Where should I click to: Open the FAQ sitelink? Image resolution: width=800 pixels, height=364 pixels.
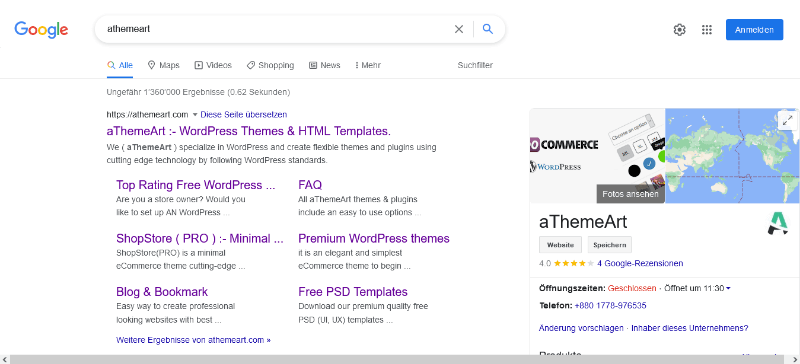310,185
